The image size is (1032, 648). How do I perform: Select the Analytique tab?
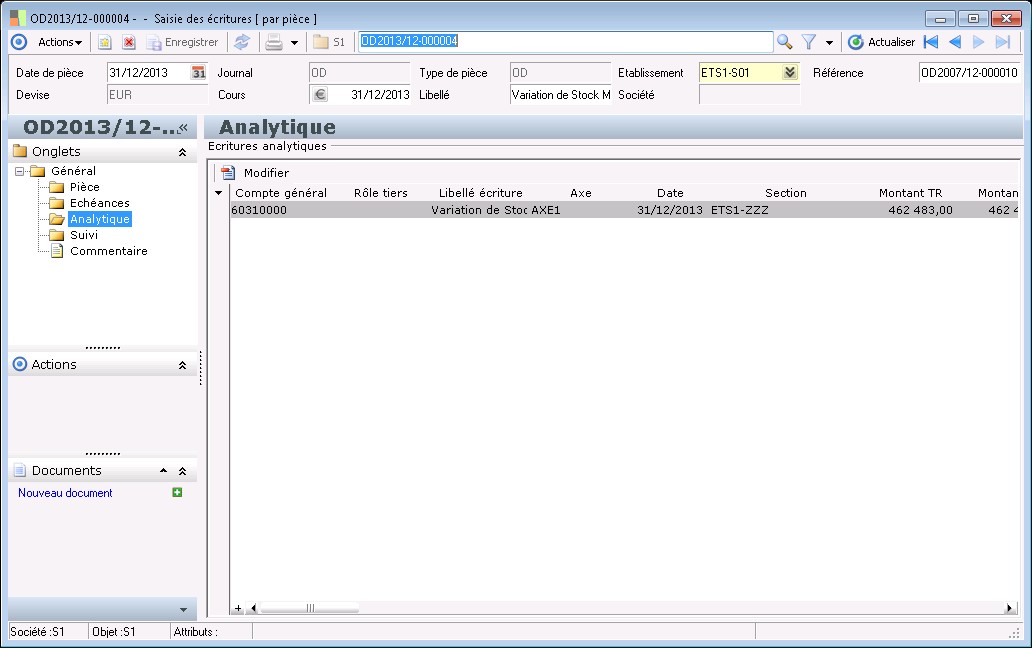pyautogui.click(x=100, y=219)
